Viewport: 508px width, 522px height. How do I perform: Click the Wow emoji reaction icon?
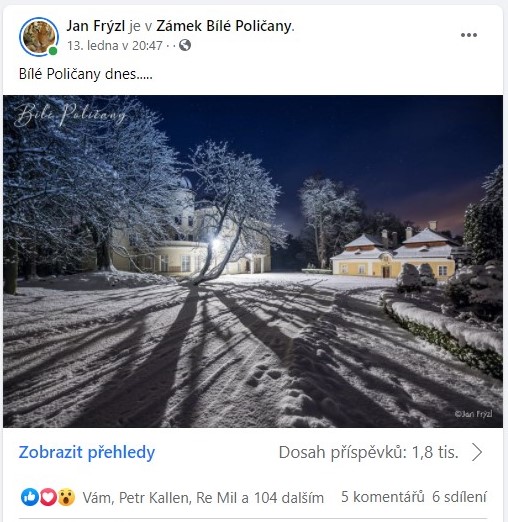coord(66,497)
